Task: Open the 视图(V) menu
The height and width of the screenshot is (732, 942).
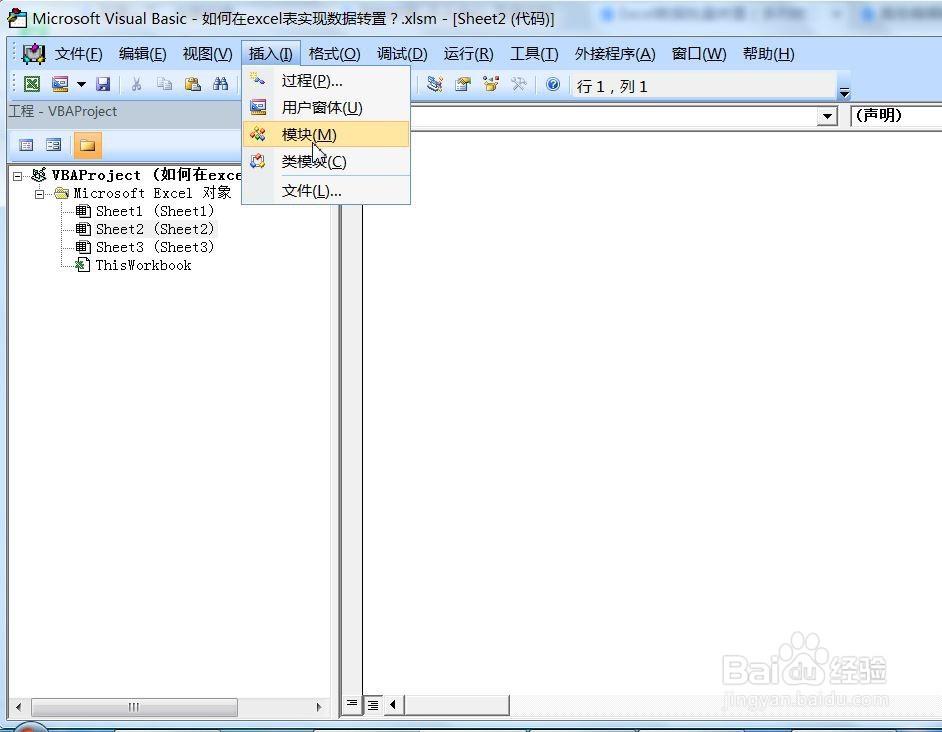Action: click(207, 54)
